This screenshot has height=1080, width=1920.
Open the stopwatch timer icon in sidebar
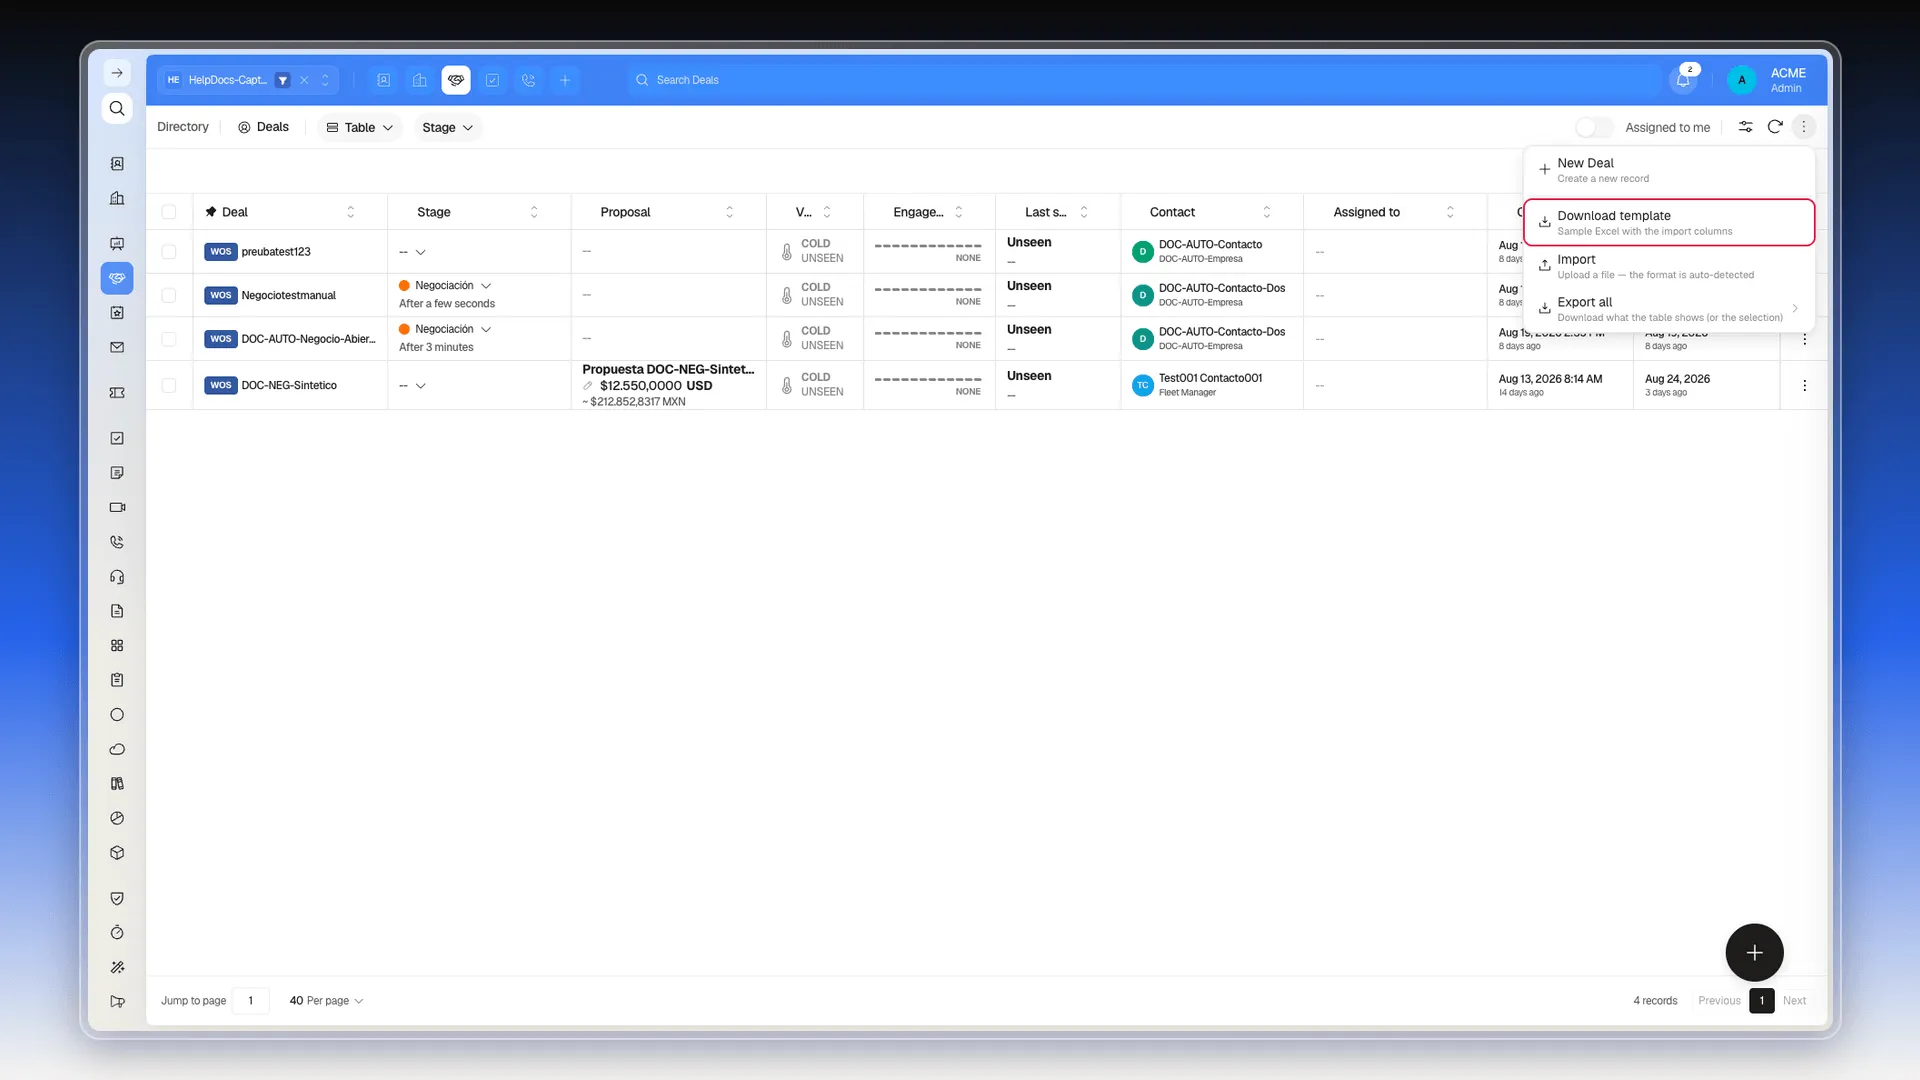coord(117,933)
